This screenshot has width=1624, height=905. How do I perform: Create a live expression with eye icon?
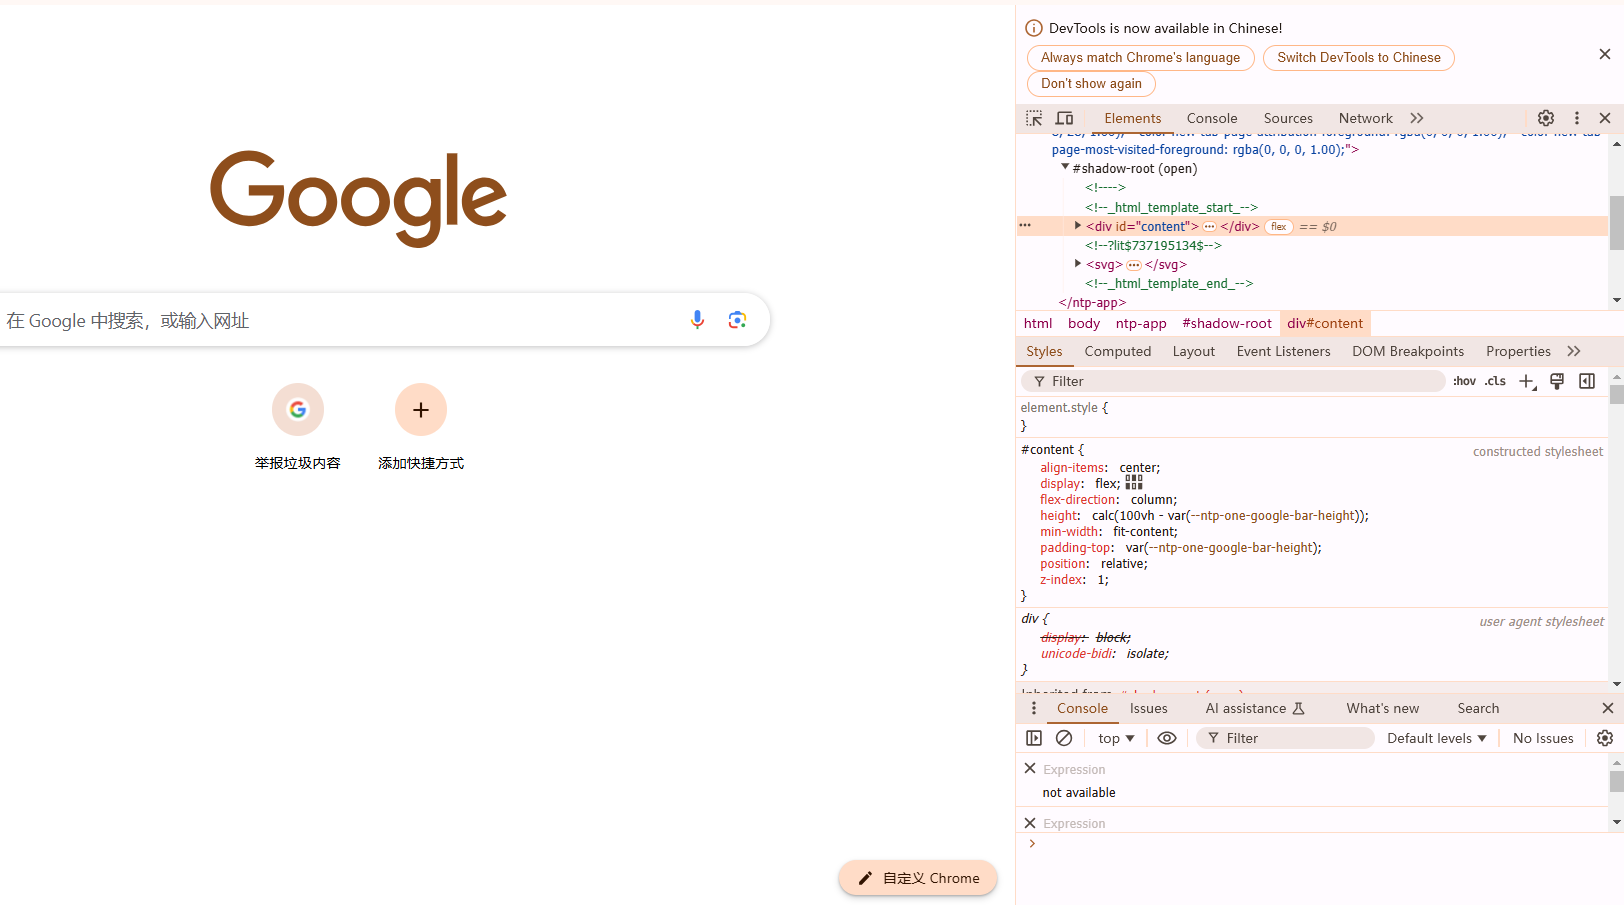1167,738
